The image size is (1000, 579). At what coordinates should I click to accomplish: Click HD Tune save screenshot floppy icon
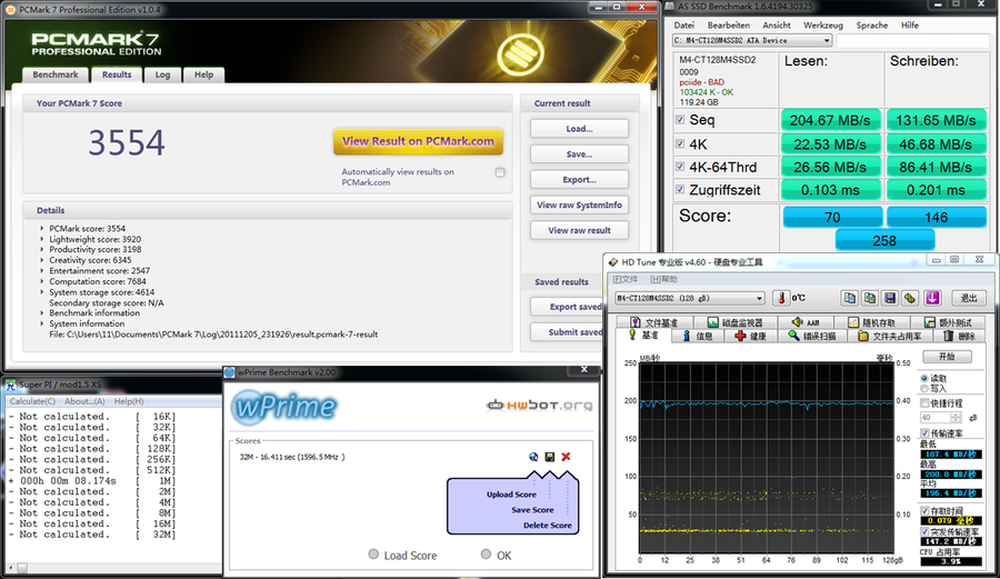click(x=890, y=298)
